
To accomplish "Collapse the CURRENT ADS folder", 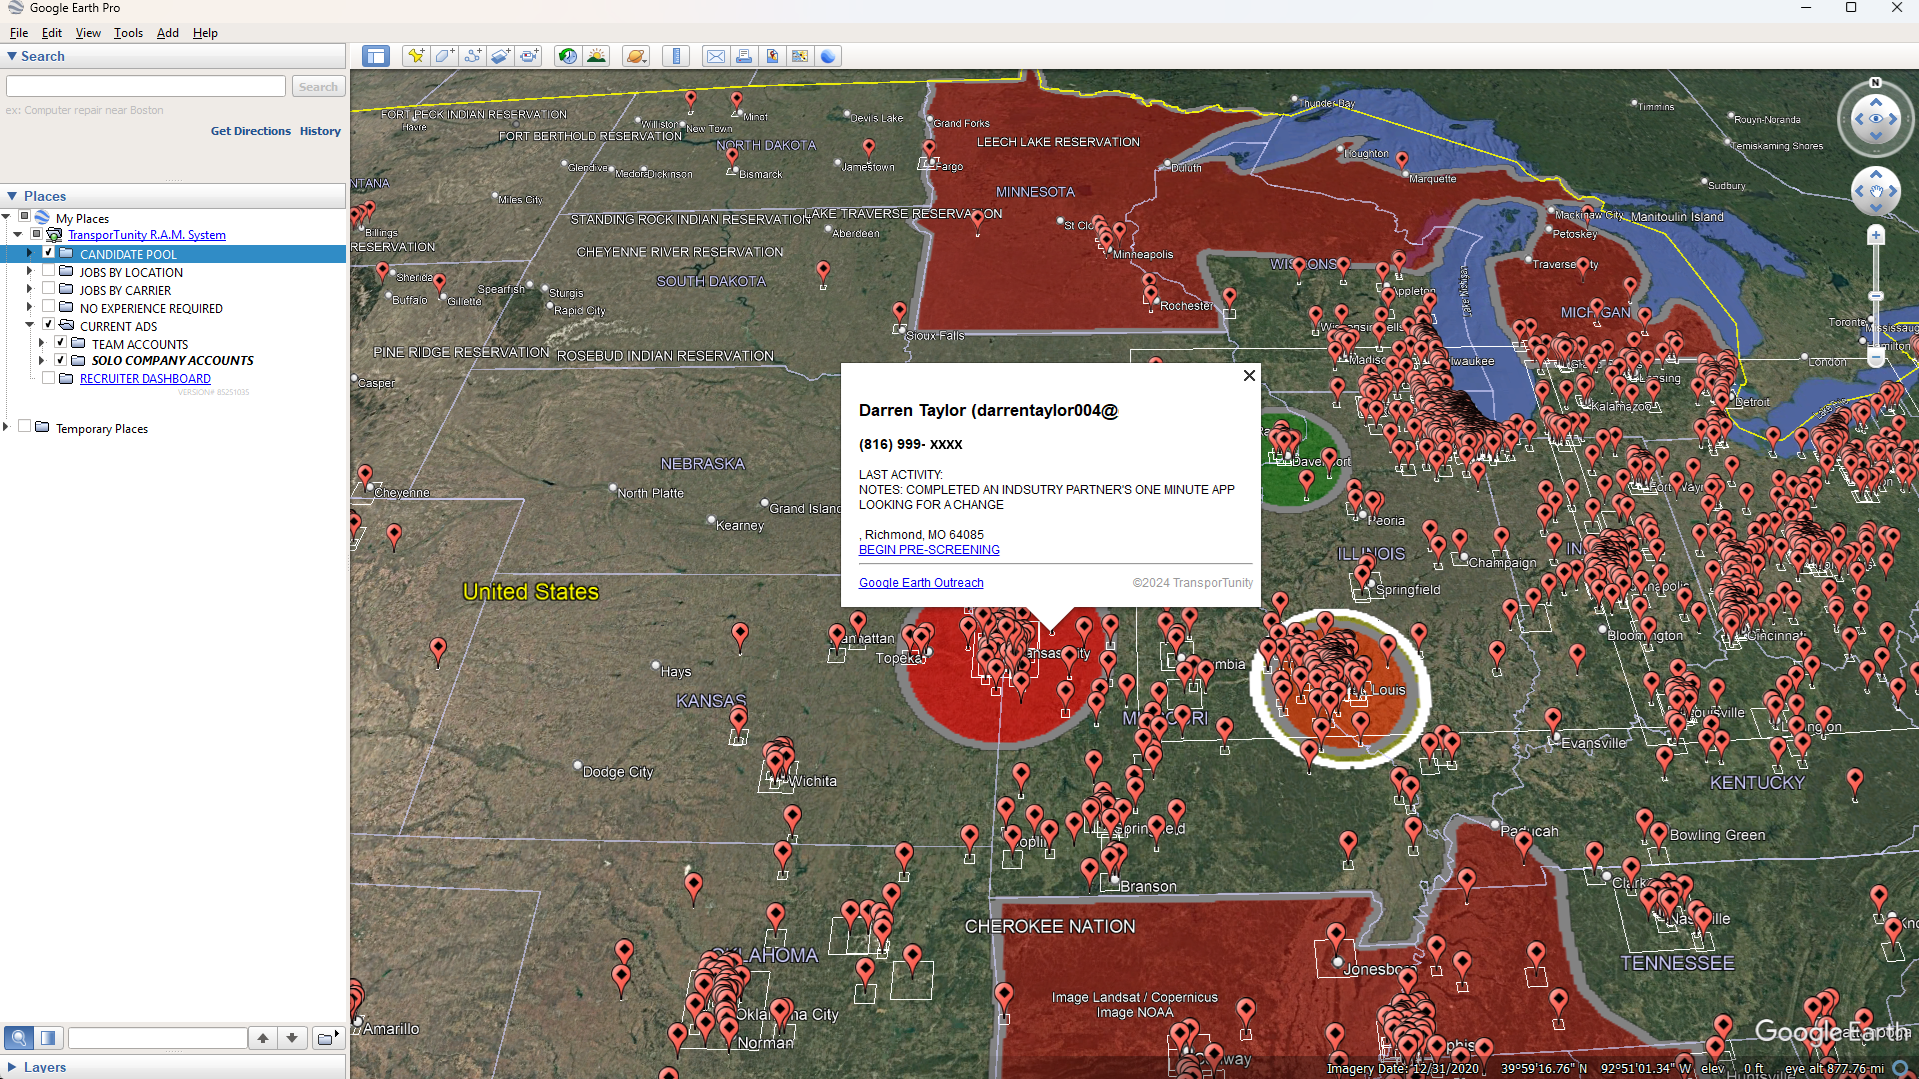I will [x=30, y=325].
